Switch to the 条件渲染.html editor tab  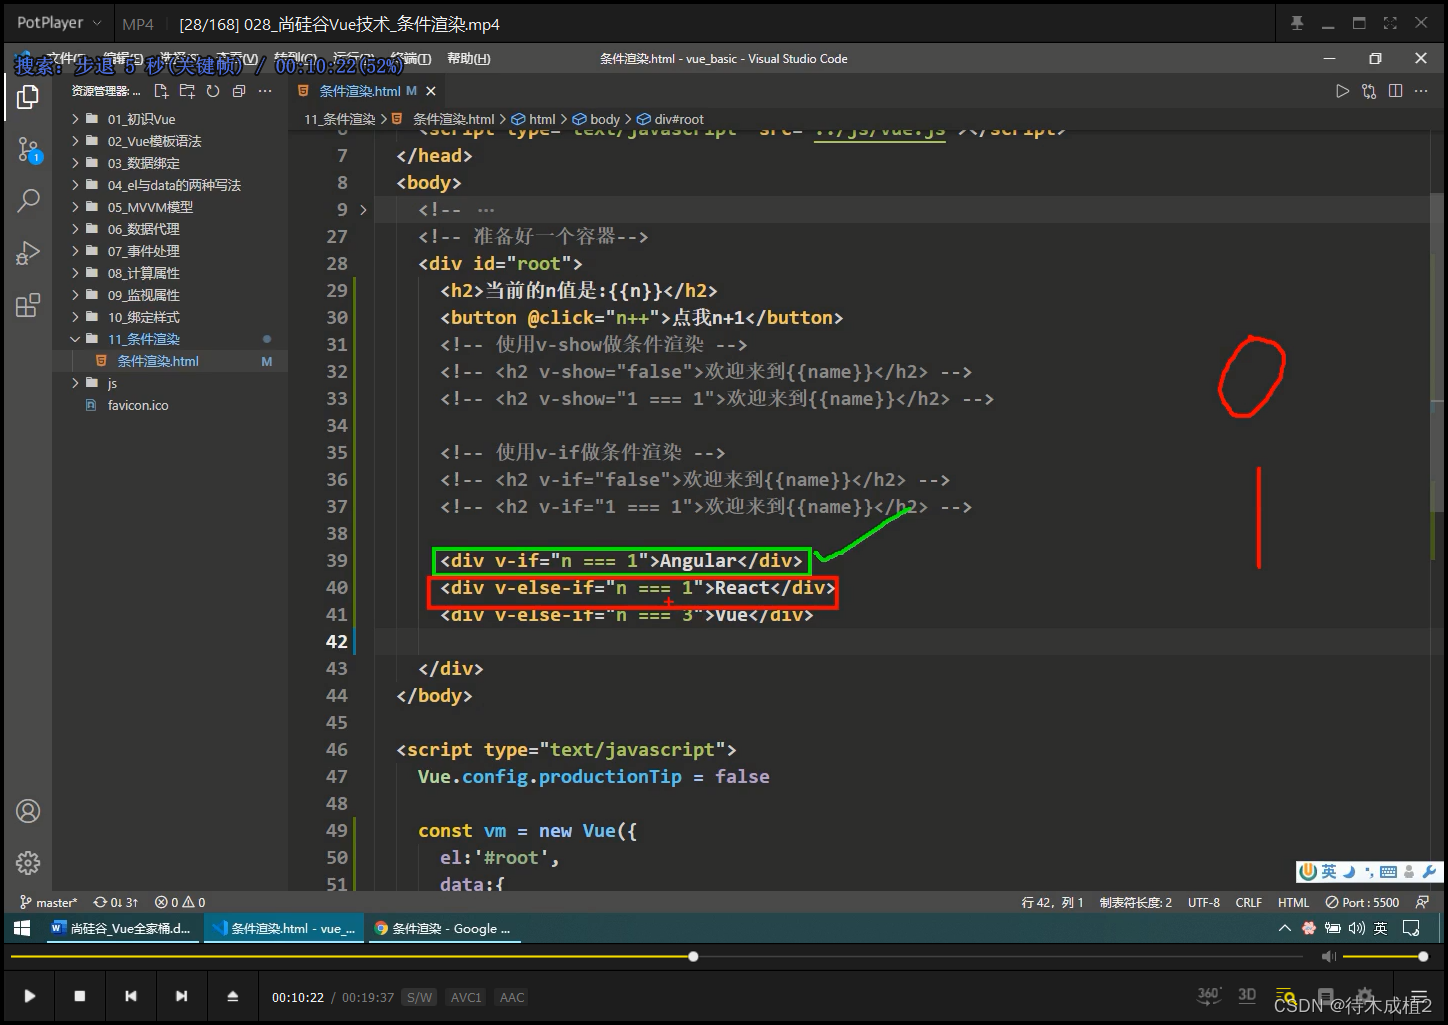[366, 91]
